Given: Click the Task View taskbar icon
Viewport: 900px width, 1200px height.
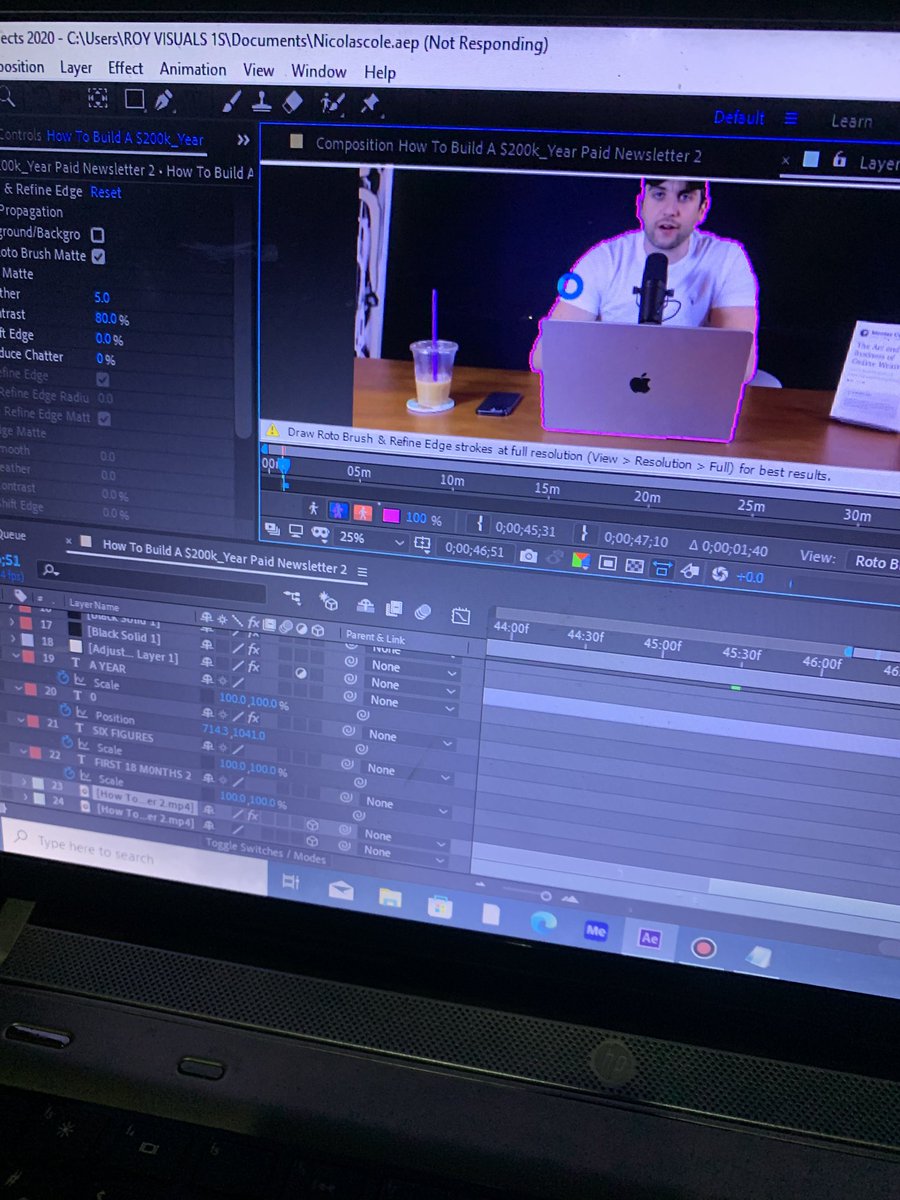Looking at the screenshot, I should pos(291,882).
